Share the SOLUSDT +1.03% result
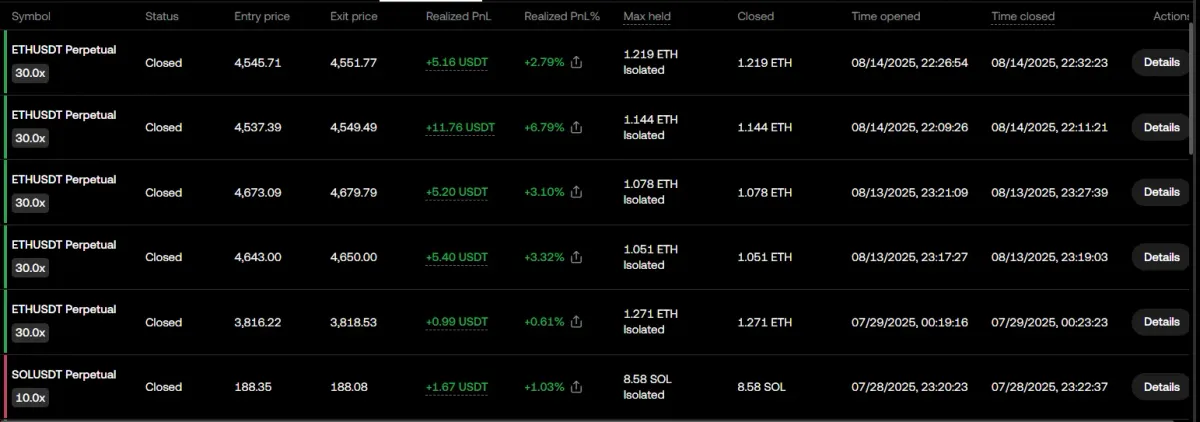 coord(577,387)
